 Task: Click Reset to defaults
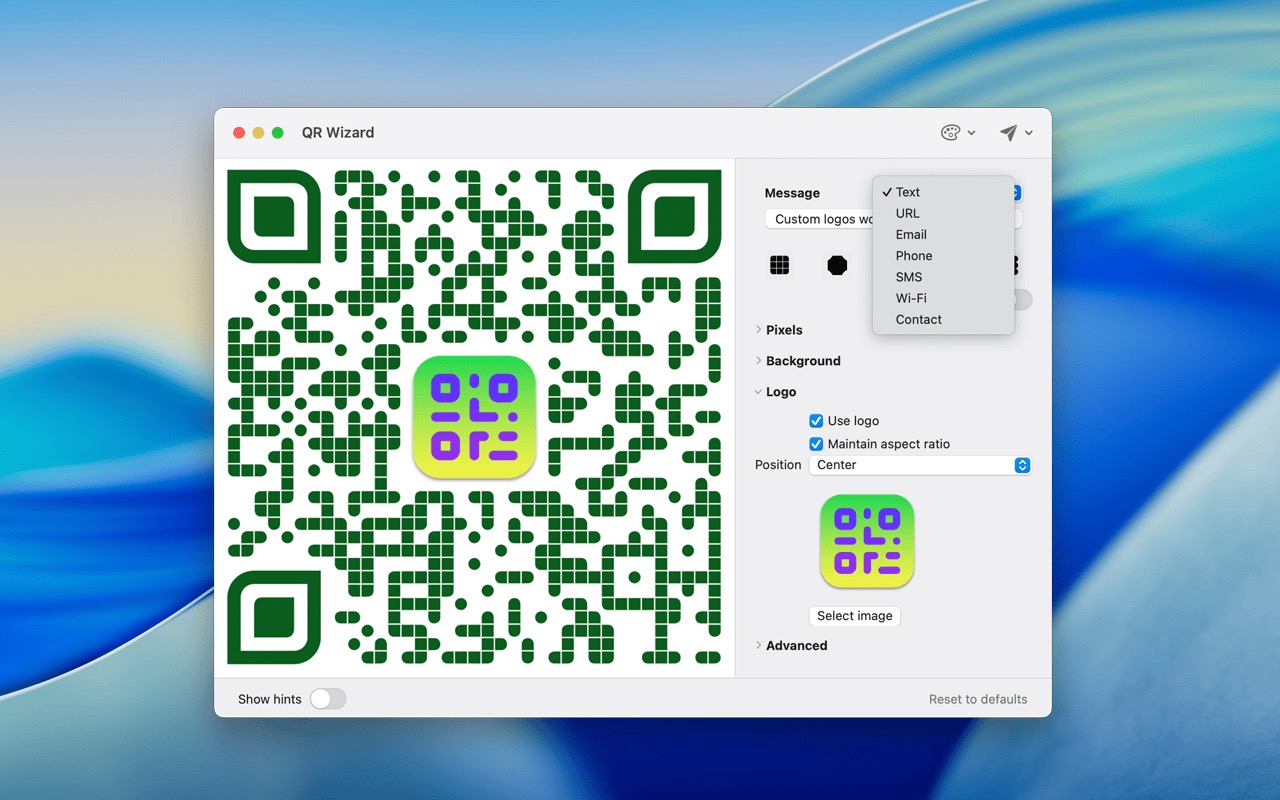[978, 699]
